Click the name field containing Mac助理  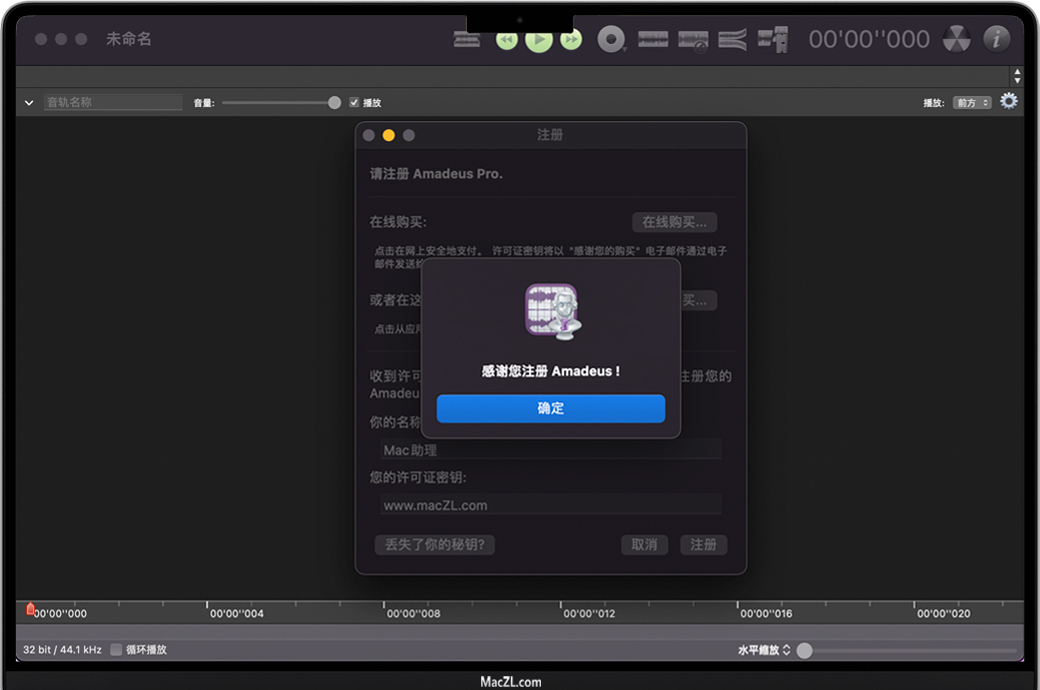[x=551, y=450]
